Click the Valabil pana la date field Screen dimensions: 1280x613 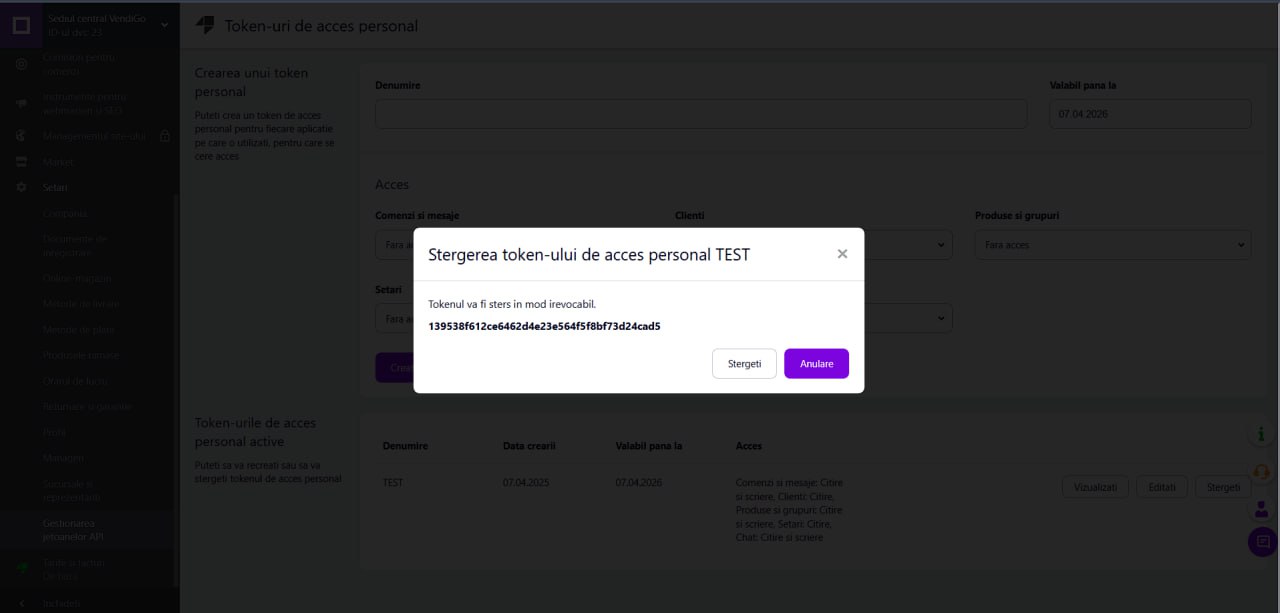1150,114
